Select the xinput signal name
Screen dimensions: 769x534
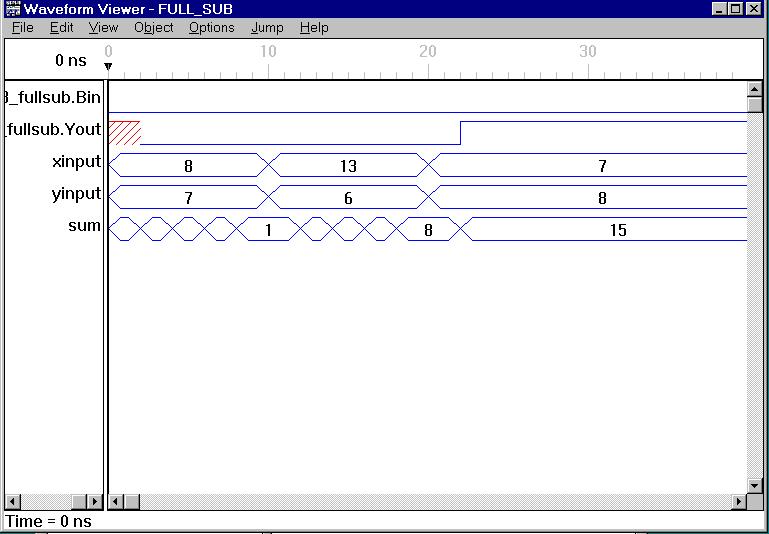click(x=76, y=162)
